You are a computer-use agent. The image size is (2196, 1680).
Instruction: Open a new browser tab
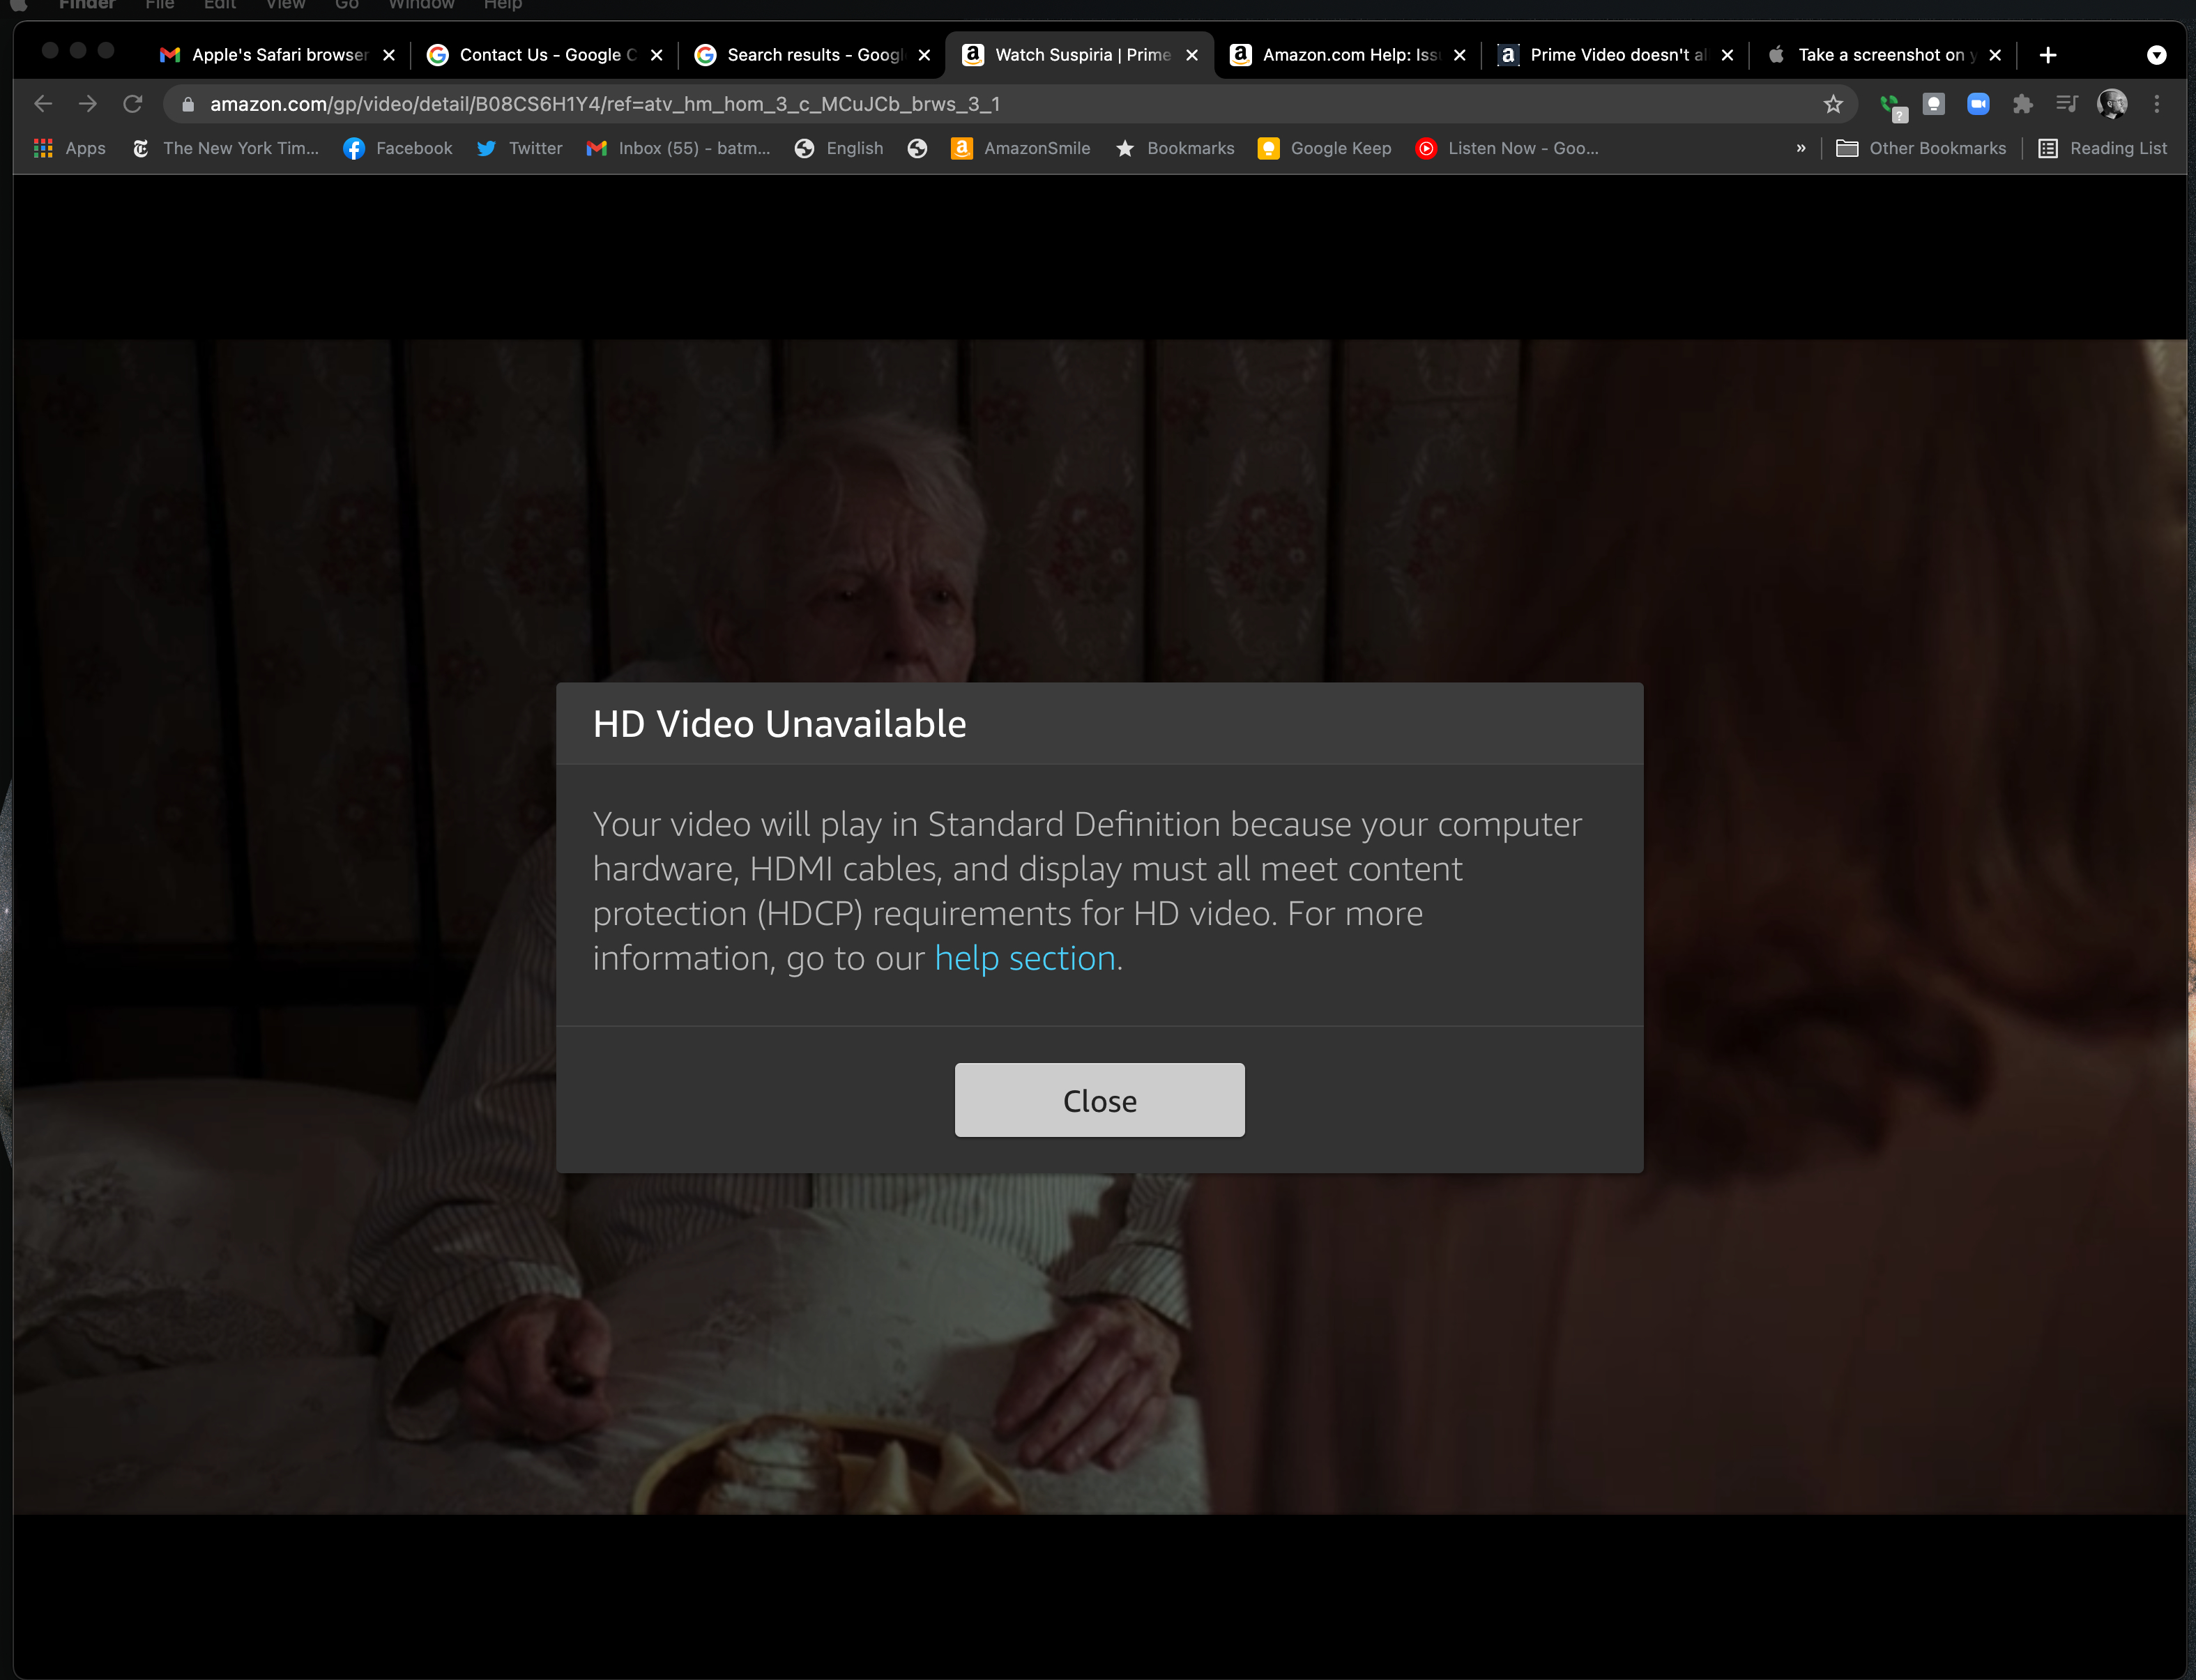coord(2048,55)
